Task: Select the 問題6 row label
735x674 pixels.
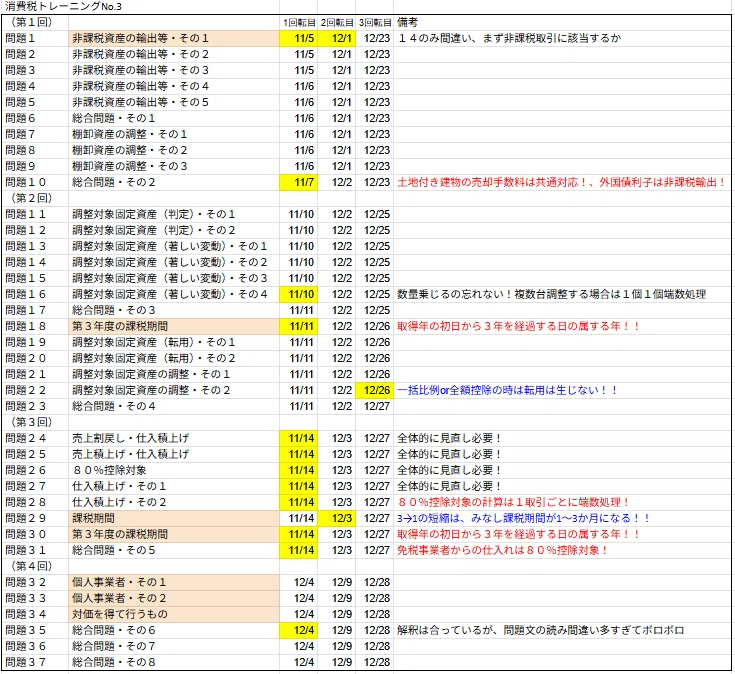Action: pyautogui.click(x=20, y=118)
